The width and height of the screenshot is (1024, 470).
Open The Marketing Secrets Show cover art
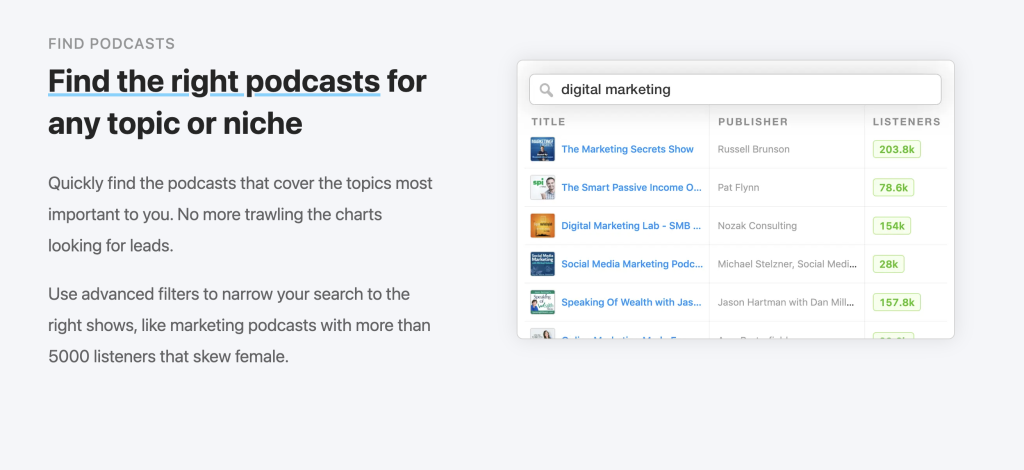click(x=542, y=149)
